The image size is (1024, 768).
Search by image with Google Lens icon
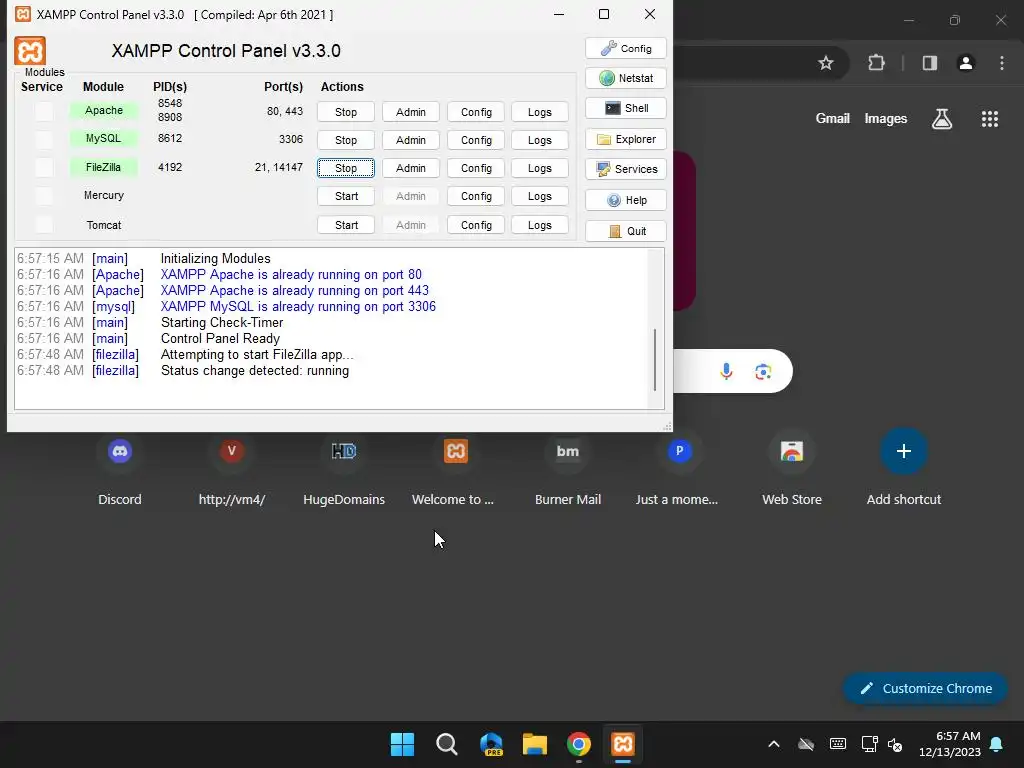(x=763, y=372)
